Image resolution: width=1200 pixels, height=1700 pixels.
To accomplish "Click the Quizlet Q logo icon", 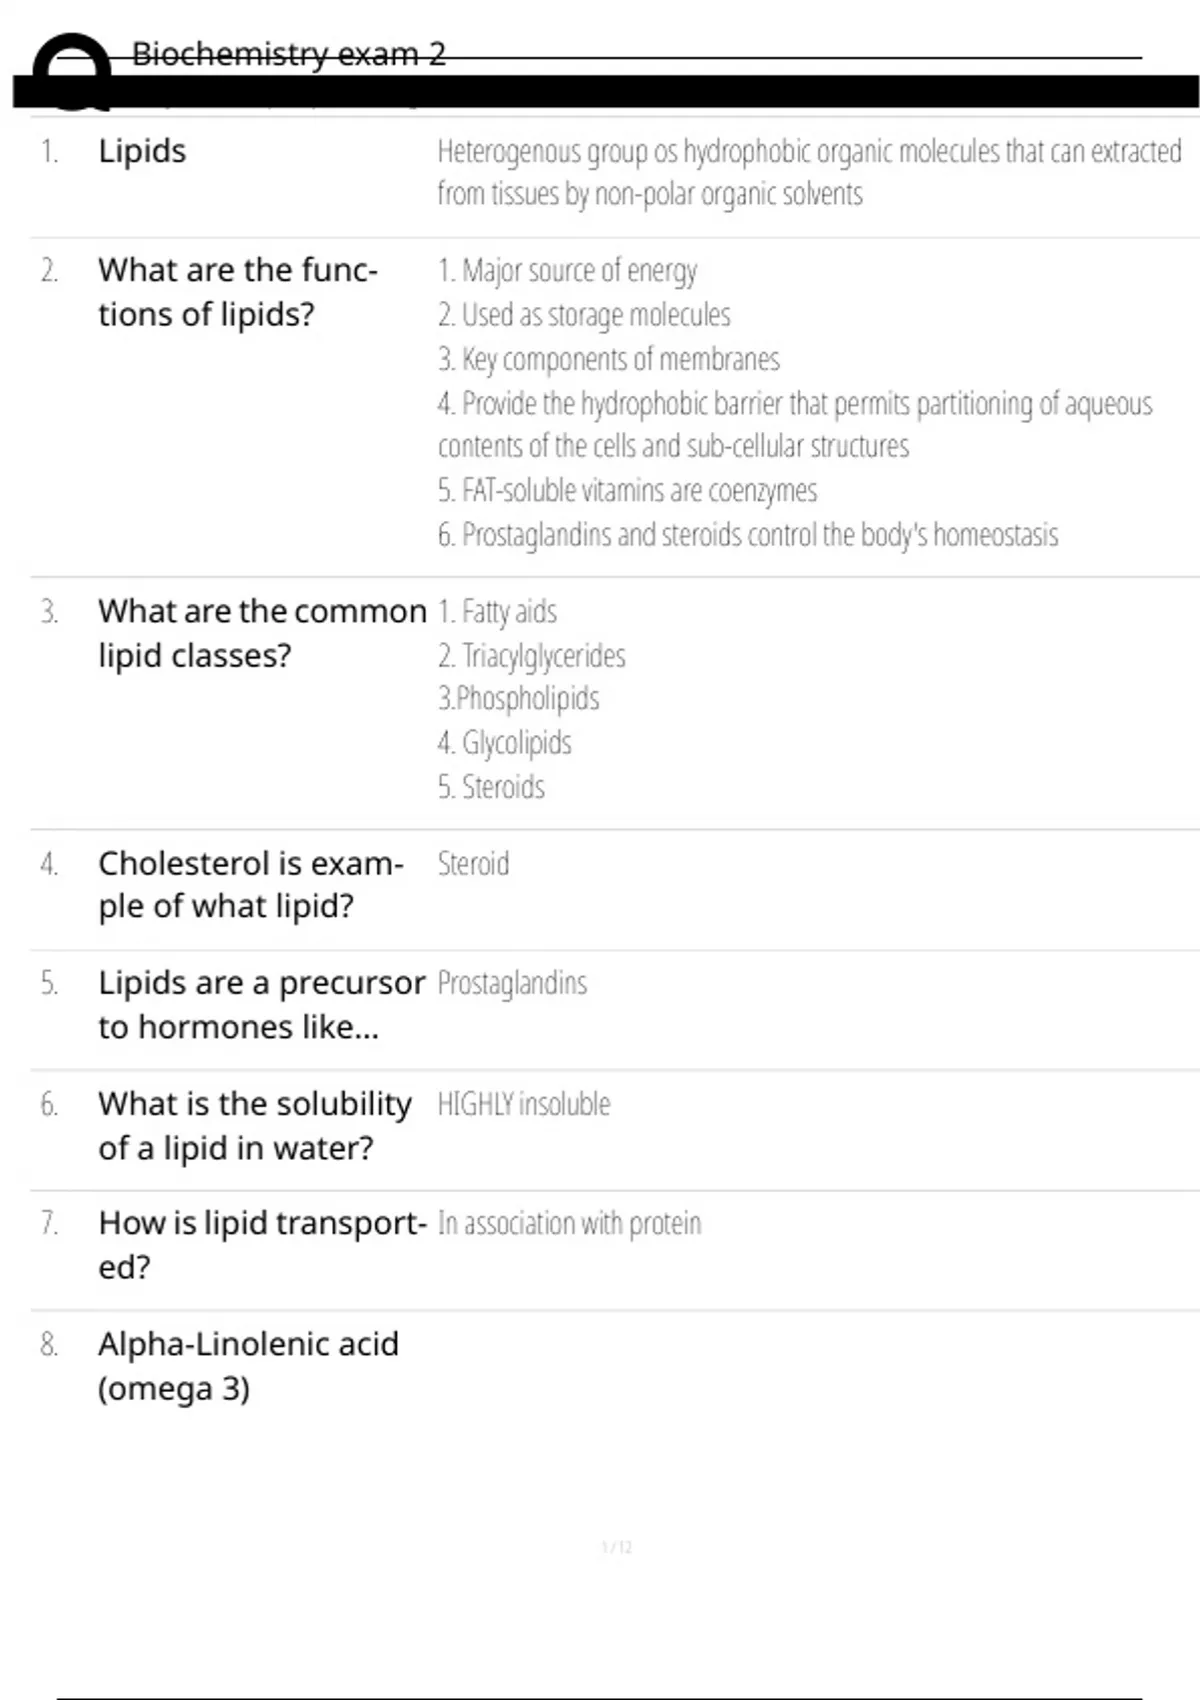I will coord(72,70).
